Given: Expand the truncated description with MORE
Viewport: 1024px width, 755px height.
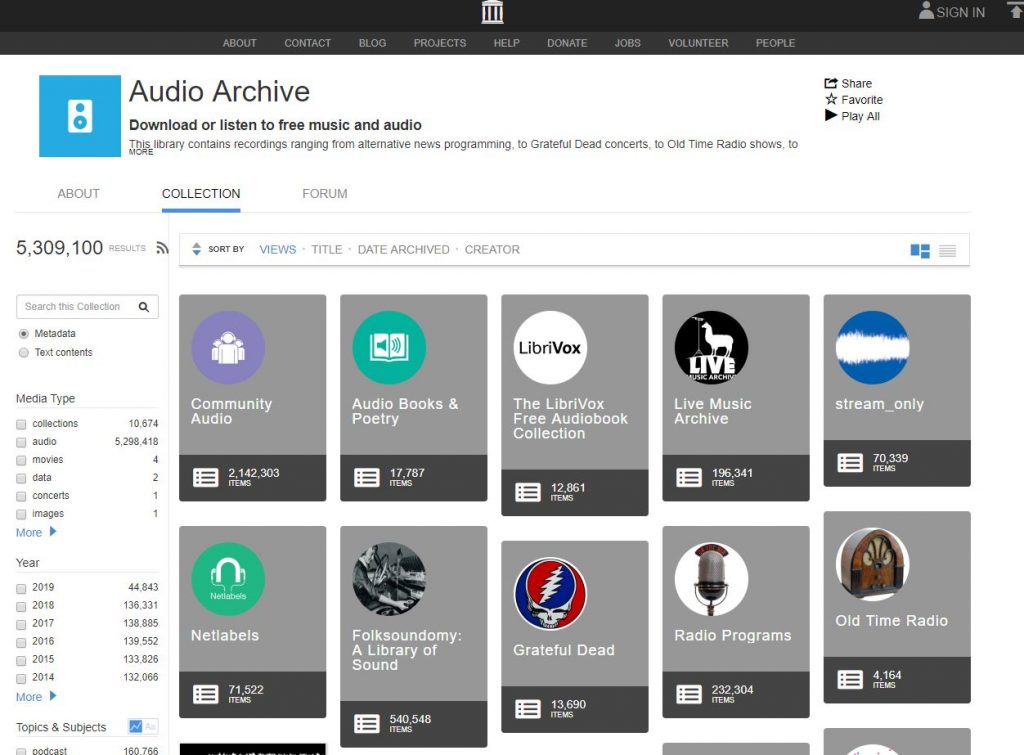Looking at the screenshot, I should click(141, 153).
